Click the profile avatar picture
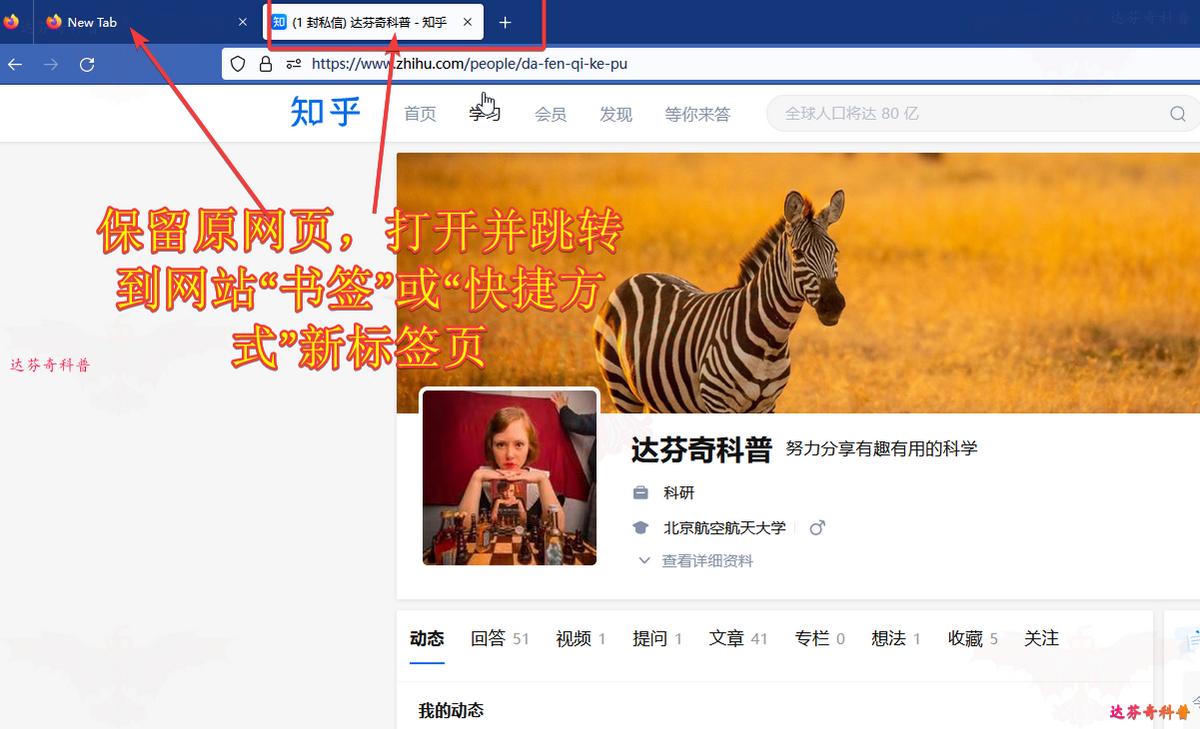 (509, 477)
